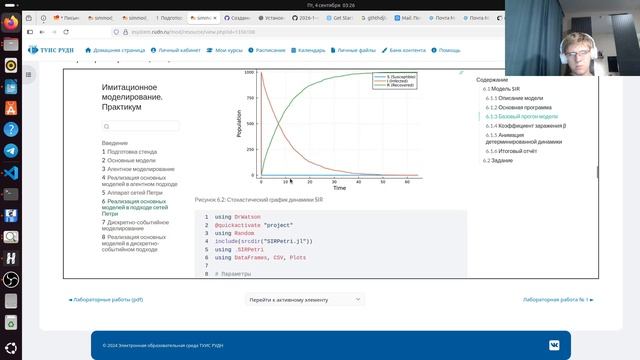Switch to the 'Подготов' browser tab
The width and height of the screenshot is (640, 360).
click(x=169, y=18)
